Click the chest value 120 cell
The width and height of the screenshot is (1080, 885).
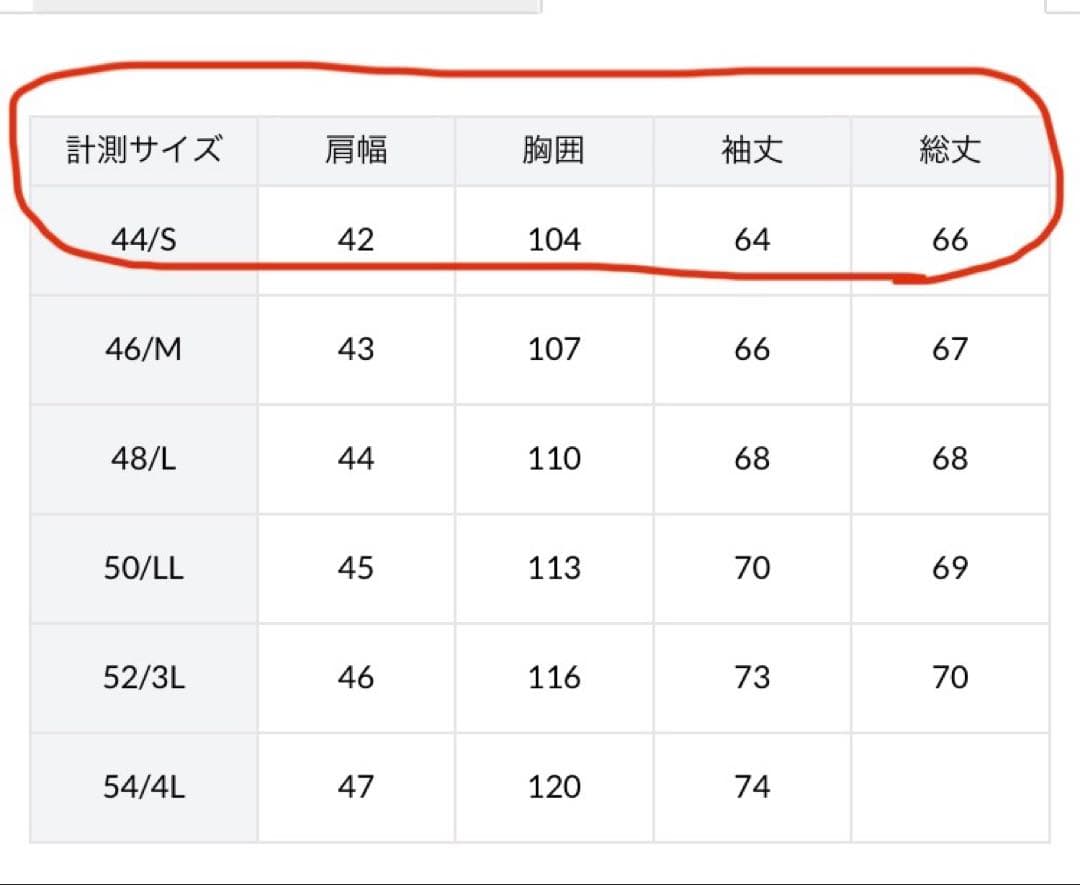(x=554, y=787)
